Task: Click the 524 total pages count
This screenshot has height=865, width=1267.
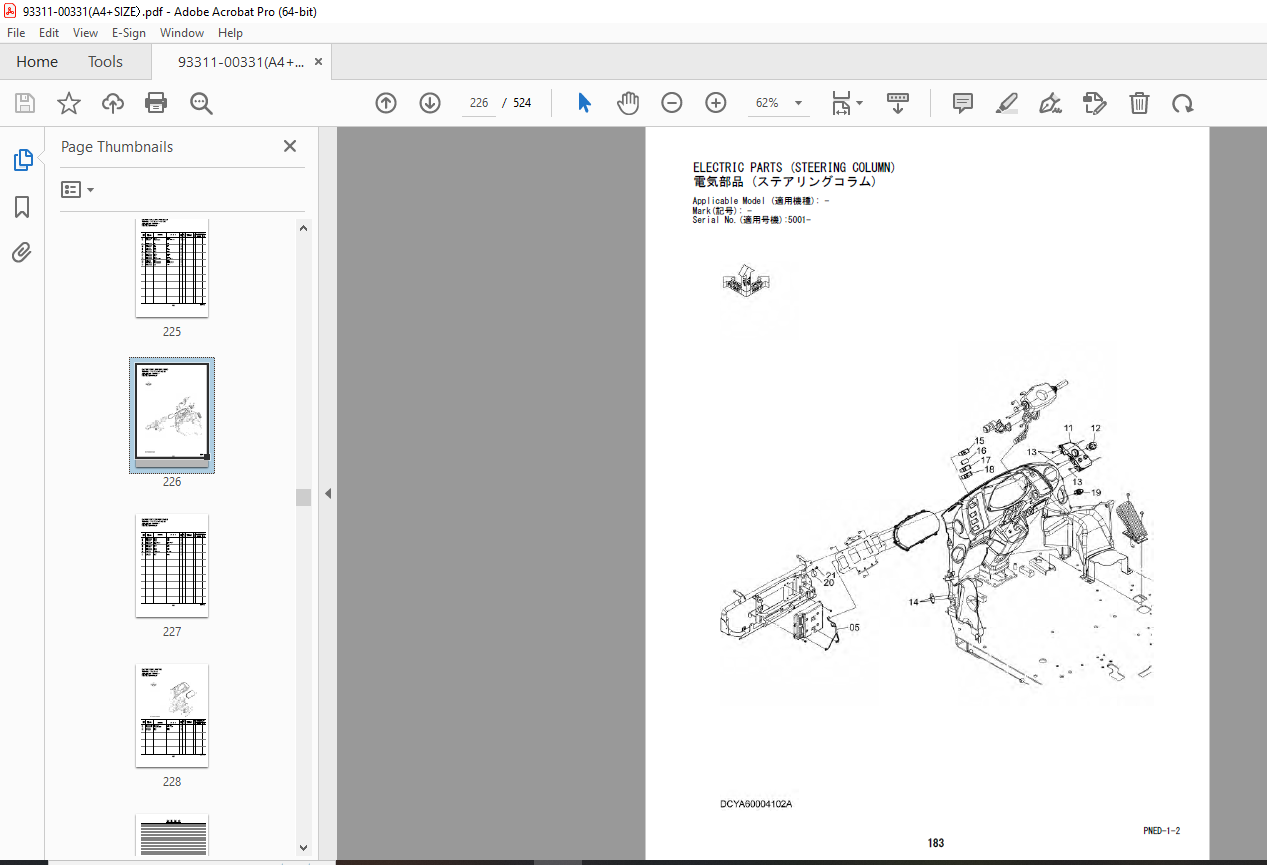Action: pyautogui.click(x=522, y=103)
